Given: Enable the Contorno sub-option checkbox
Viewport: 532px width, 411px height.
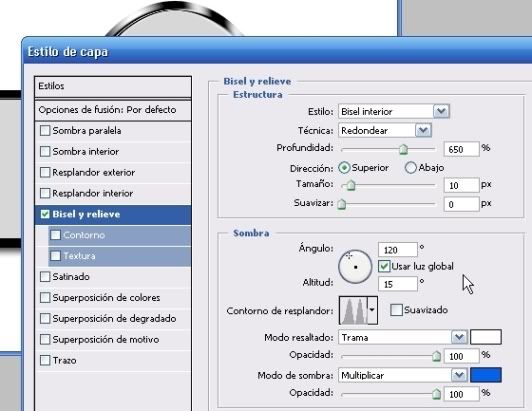Looking at the screenshot, I should click(x=56, y=235).
